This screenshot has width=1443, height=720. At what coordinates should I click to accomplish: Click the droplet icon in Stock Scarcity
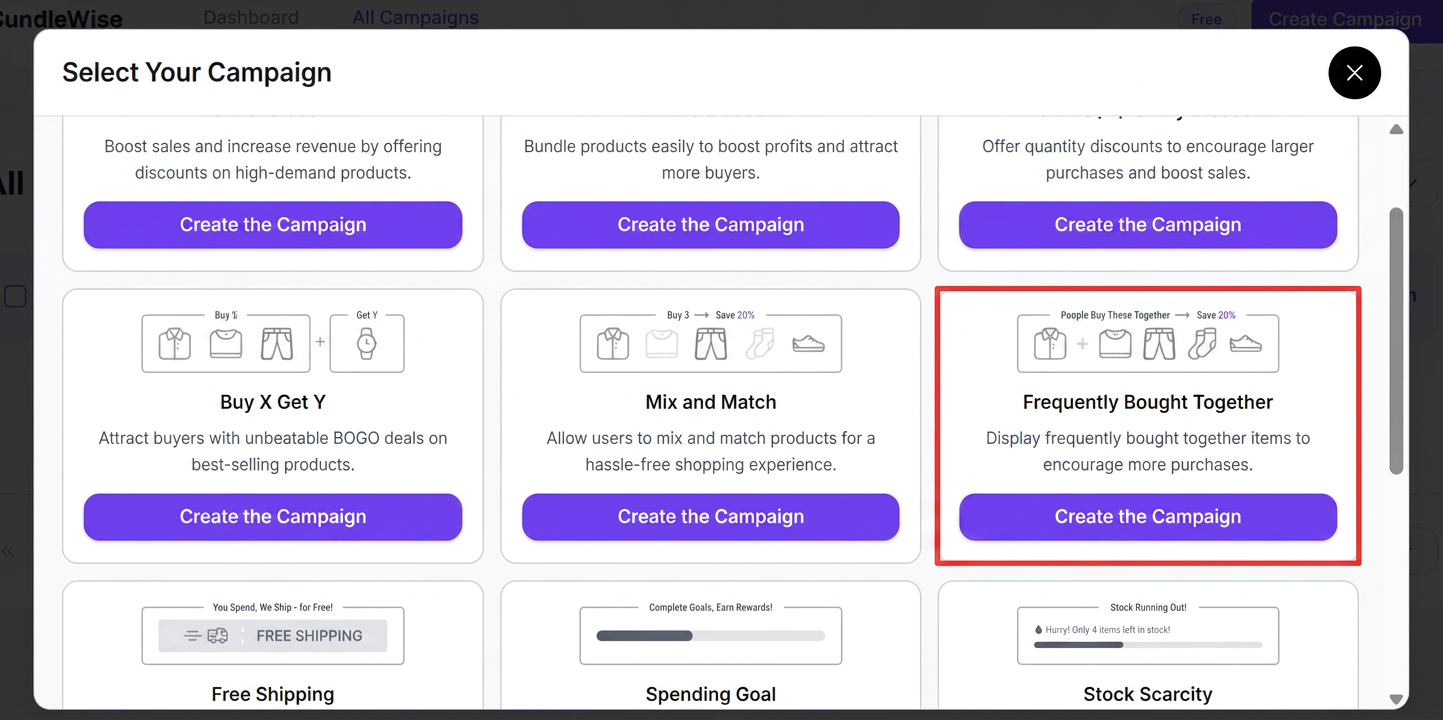coord(1038,630)
